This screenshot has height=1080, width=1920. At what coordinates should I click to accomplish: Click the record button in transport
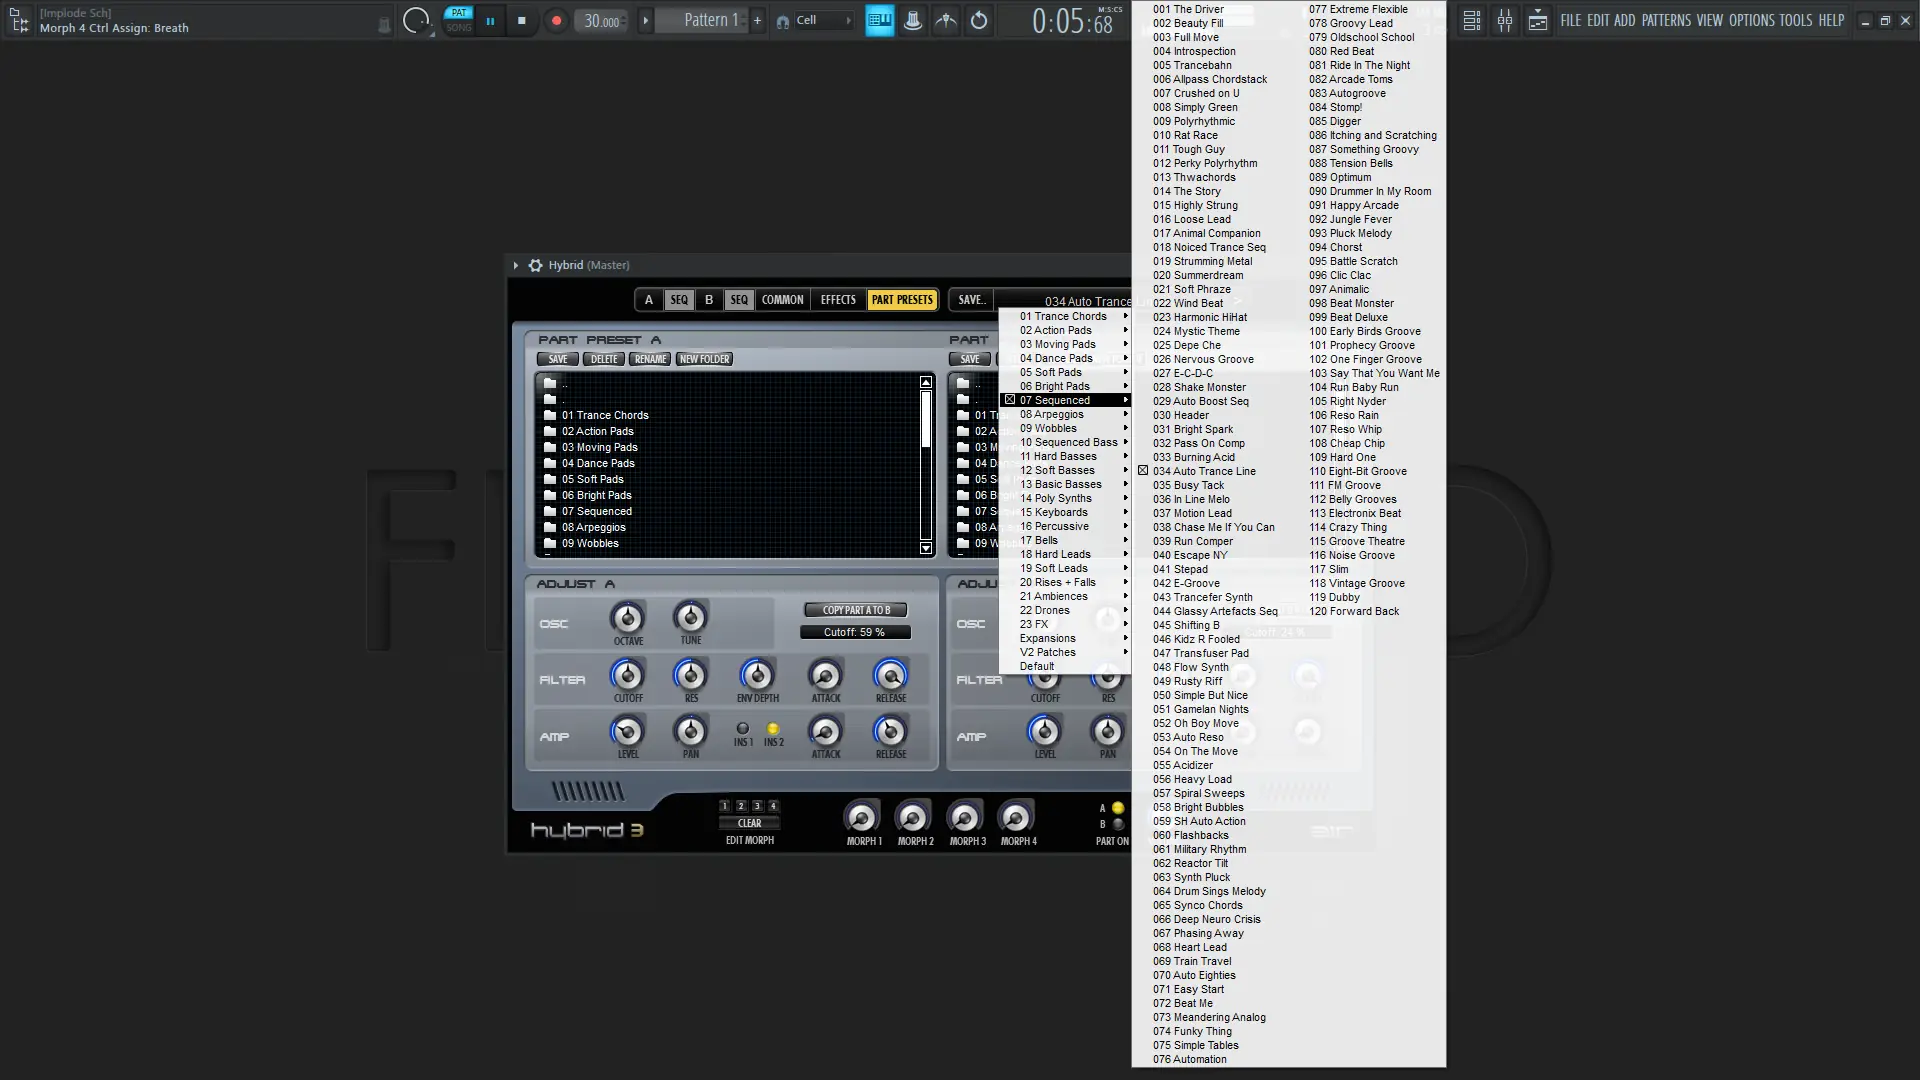pyautogui.click(x=556, y=20)
